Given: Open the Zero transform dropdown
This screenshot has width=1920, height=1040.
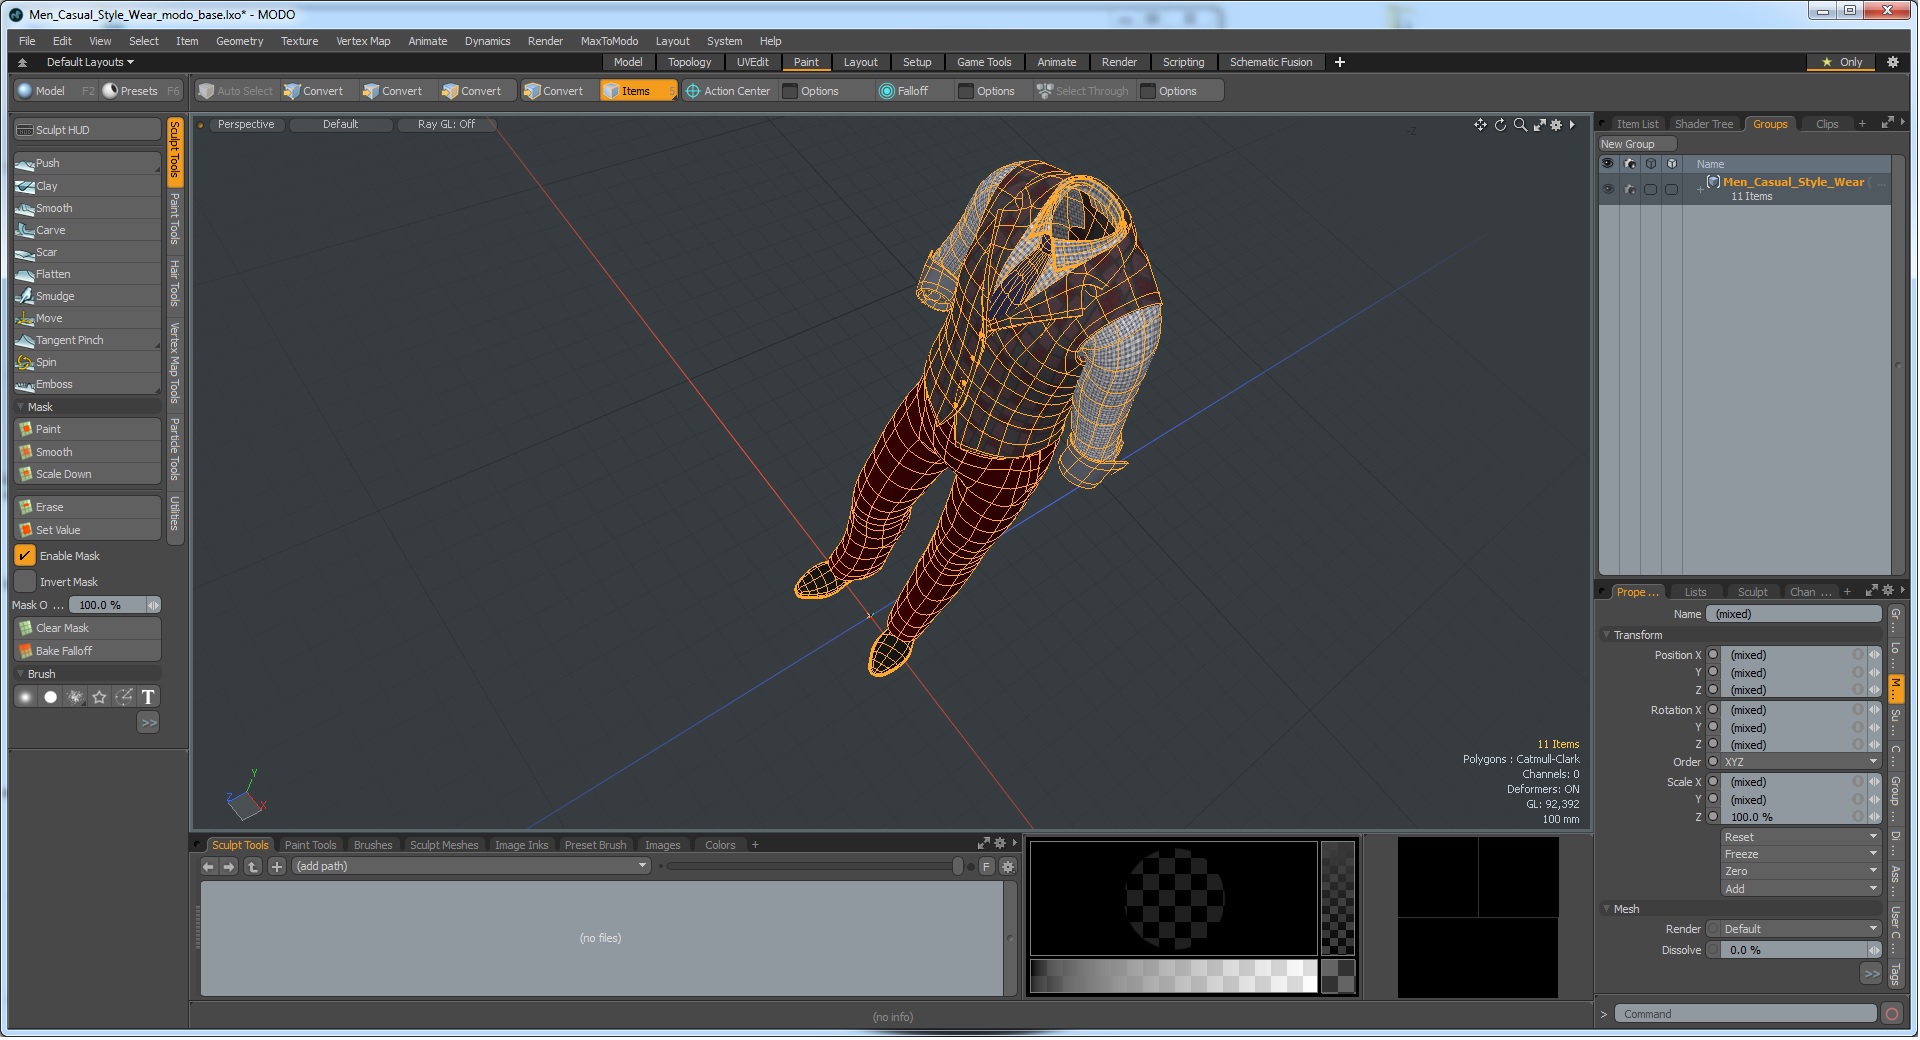Looking at the screenshot, I should pyautogui.click(x=1800, y=871).
